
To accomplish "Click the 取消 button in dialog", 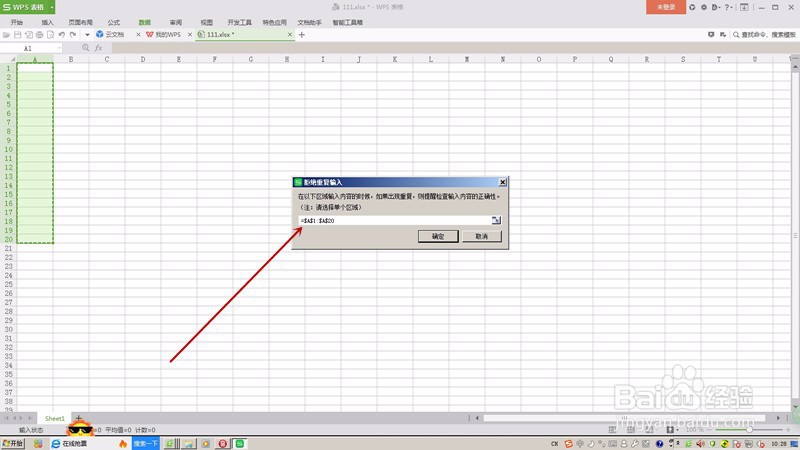I will pos(482,236).
